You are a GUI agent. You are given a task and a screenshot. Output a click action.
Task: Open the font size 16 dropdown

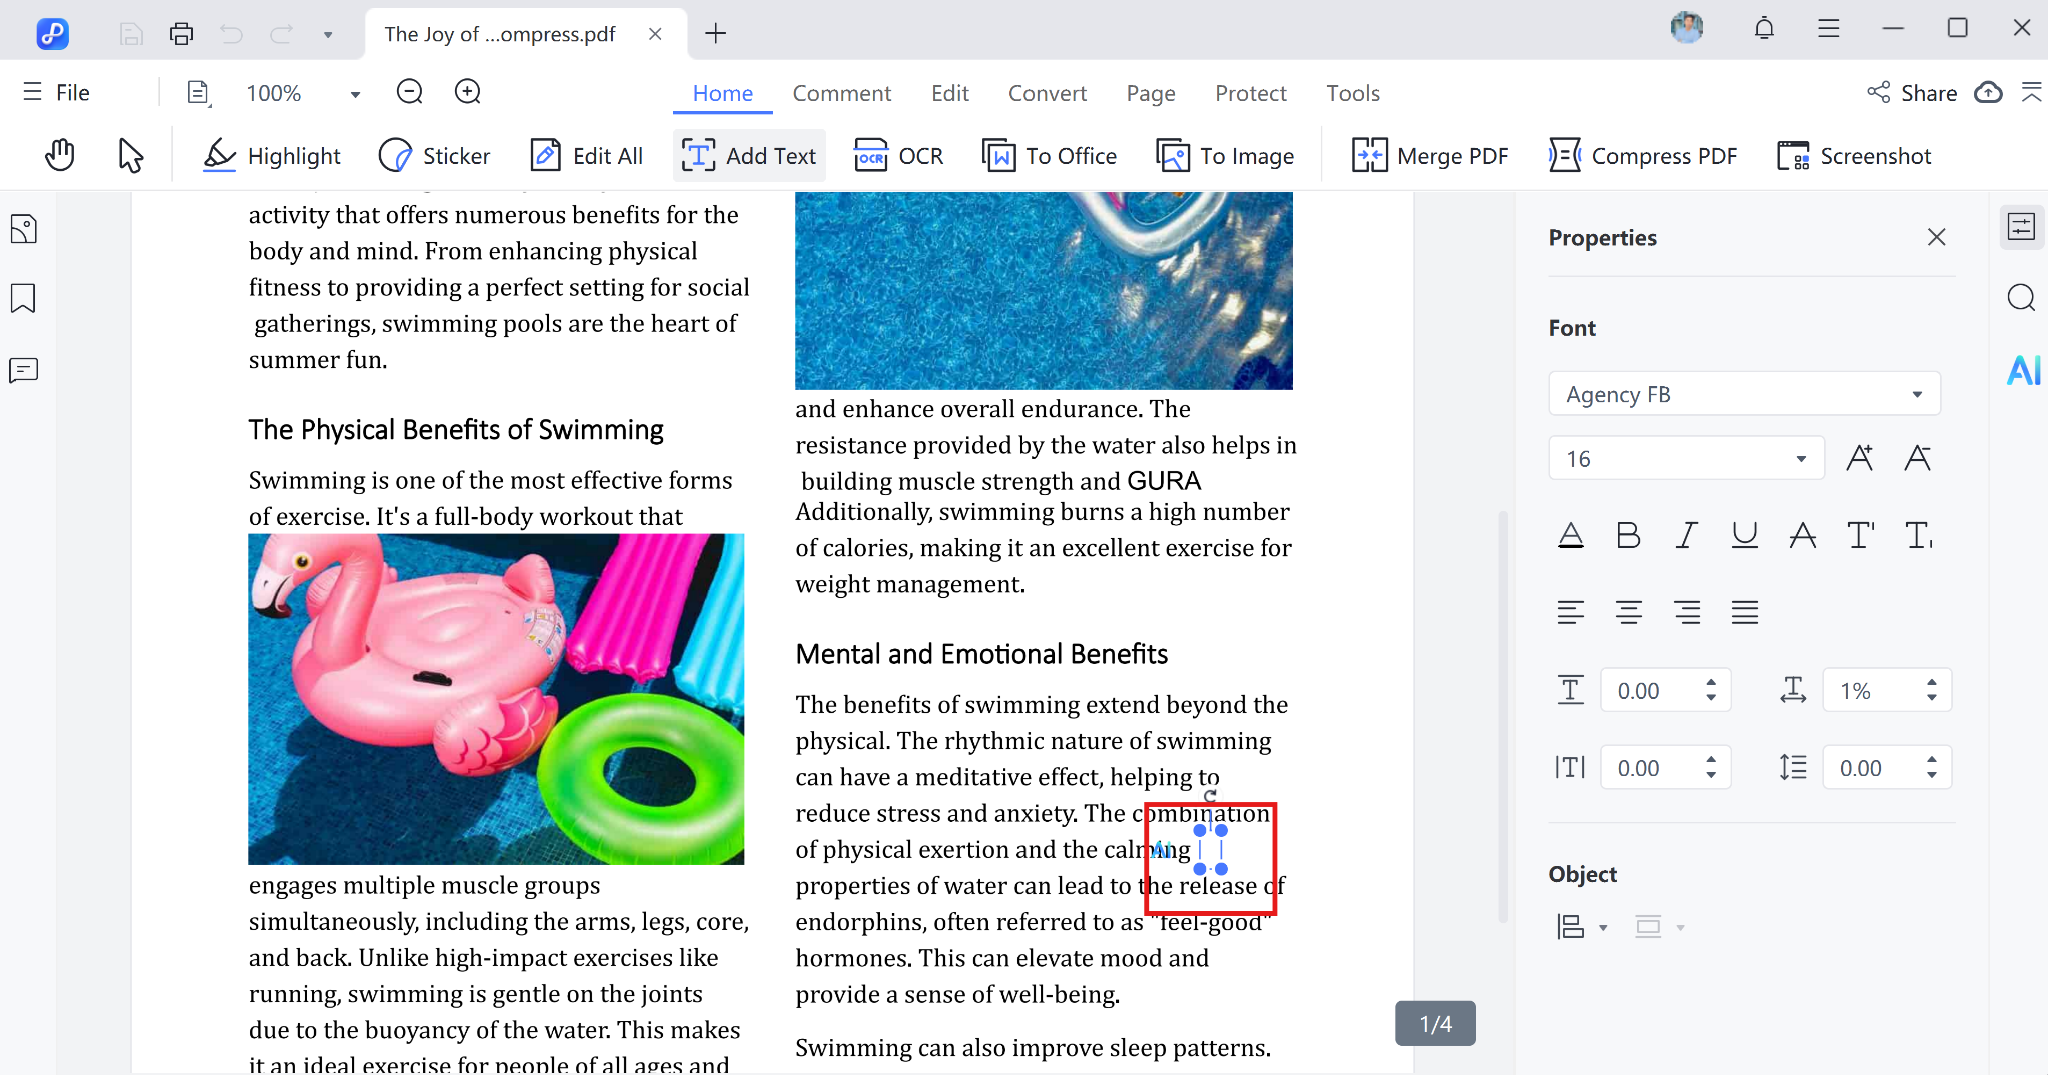click(x=1800, y=459)
